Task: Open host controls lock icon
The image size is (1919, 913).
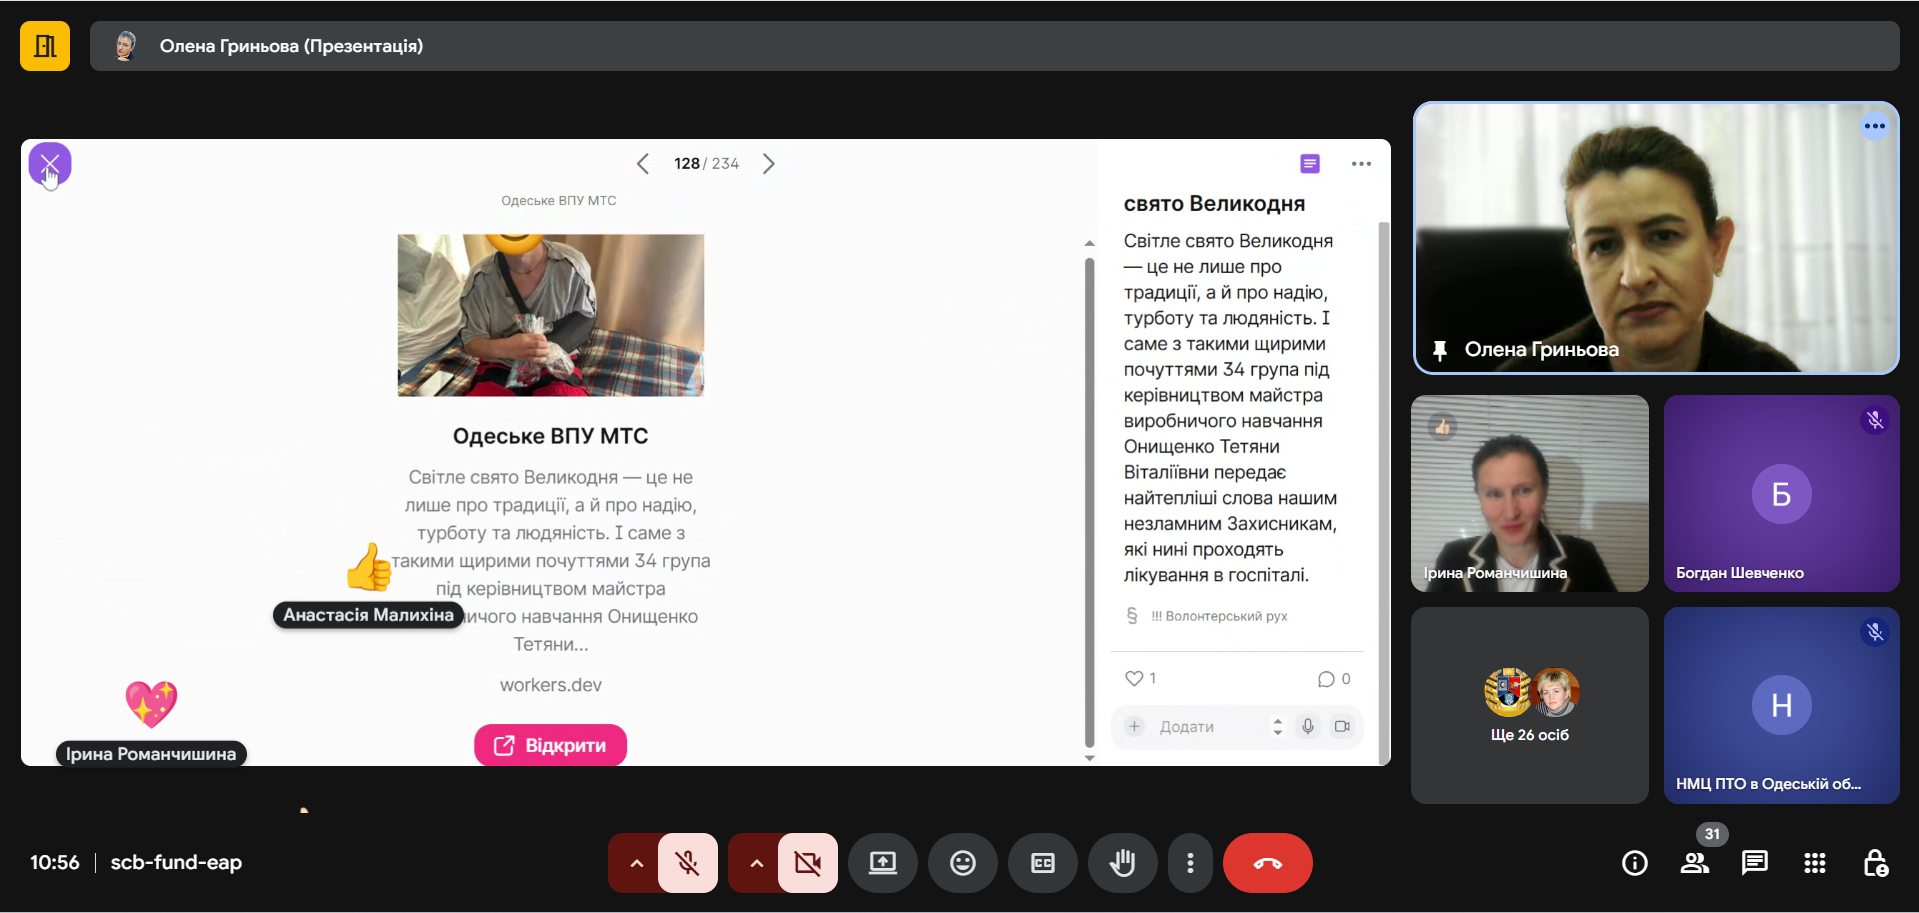Action: pyautogui.click(x=1875, y=863)
